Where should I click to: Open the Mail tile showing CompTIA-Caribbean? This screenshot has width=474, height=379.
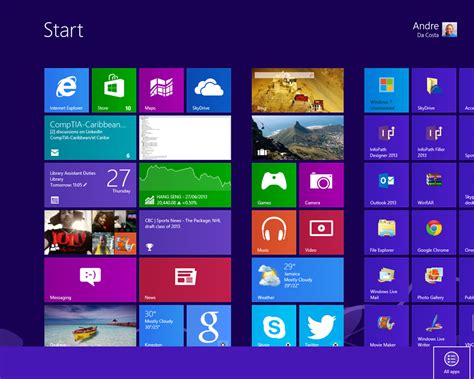pyautogui.click(x=90, y=138)
